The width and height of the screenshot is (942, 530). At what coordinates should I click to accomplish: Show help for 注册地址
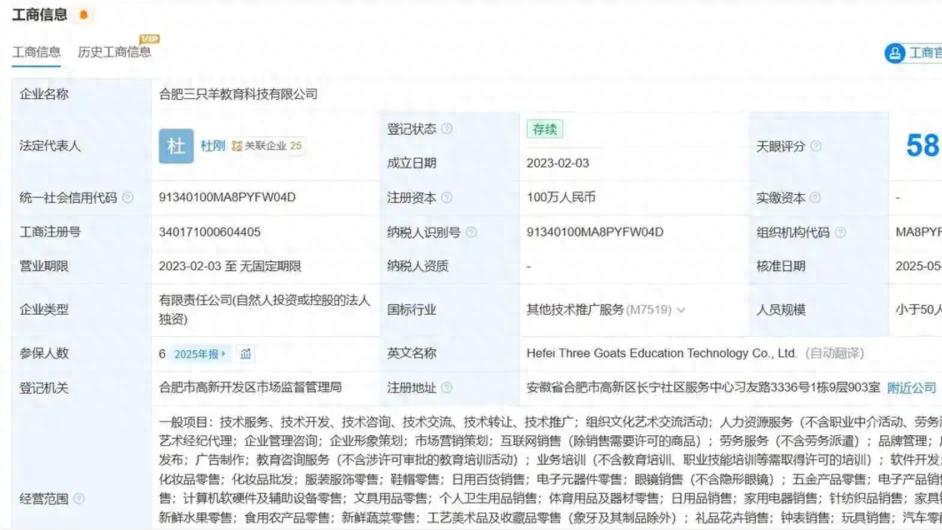point(447,388)
